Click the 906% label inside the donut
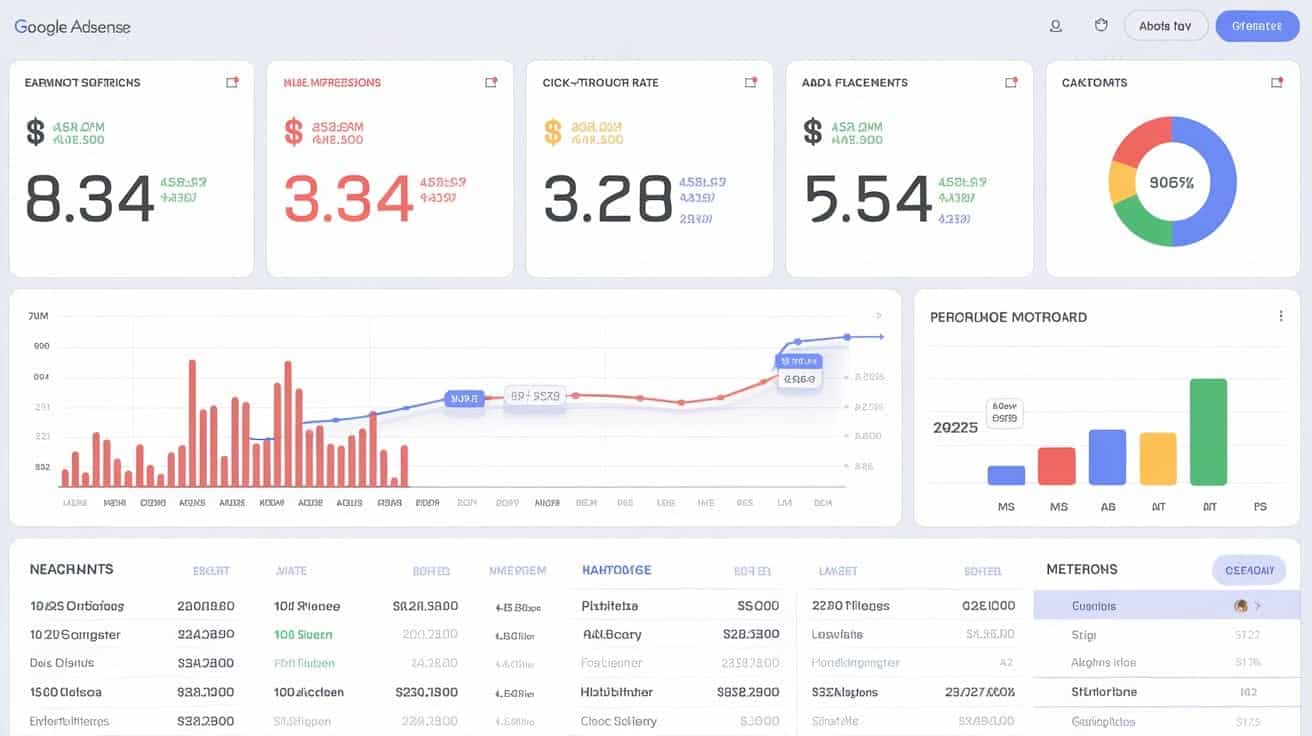 coord(1172,183)
